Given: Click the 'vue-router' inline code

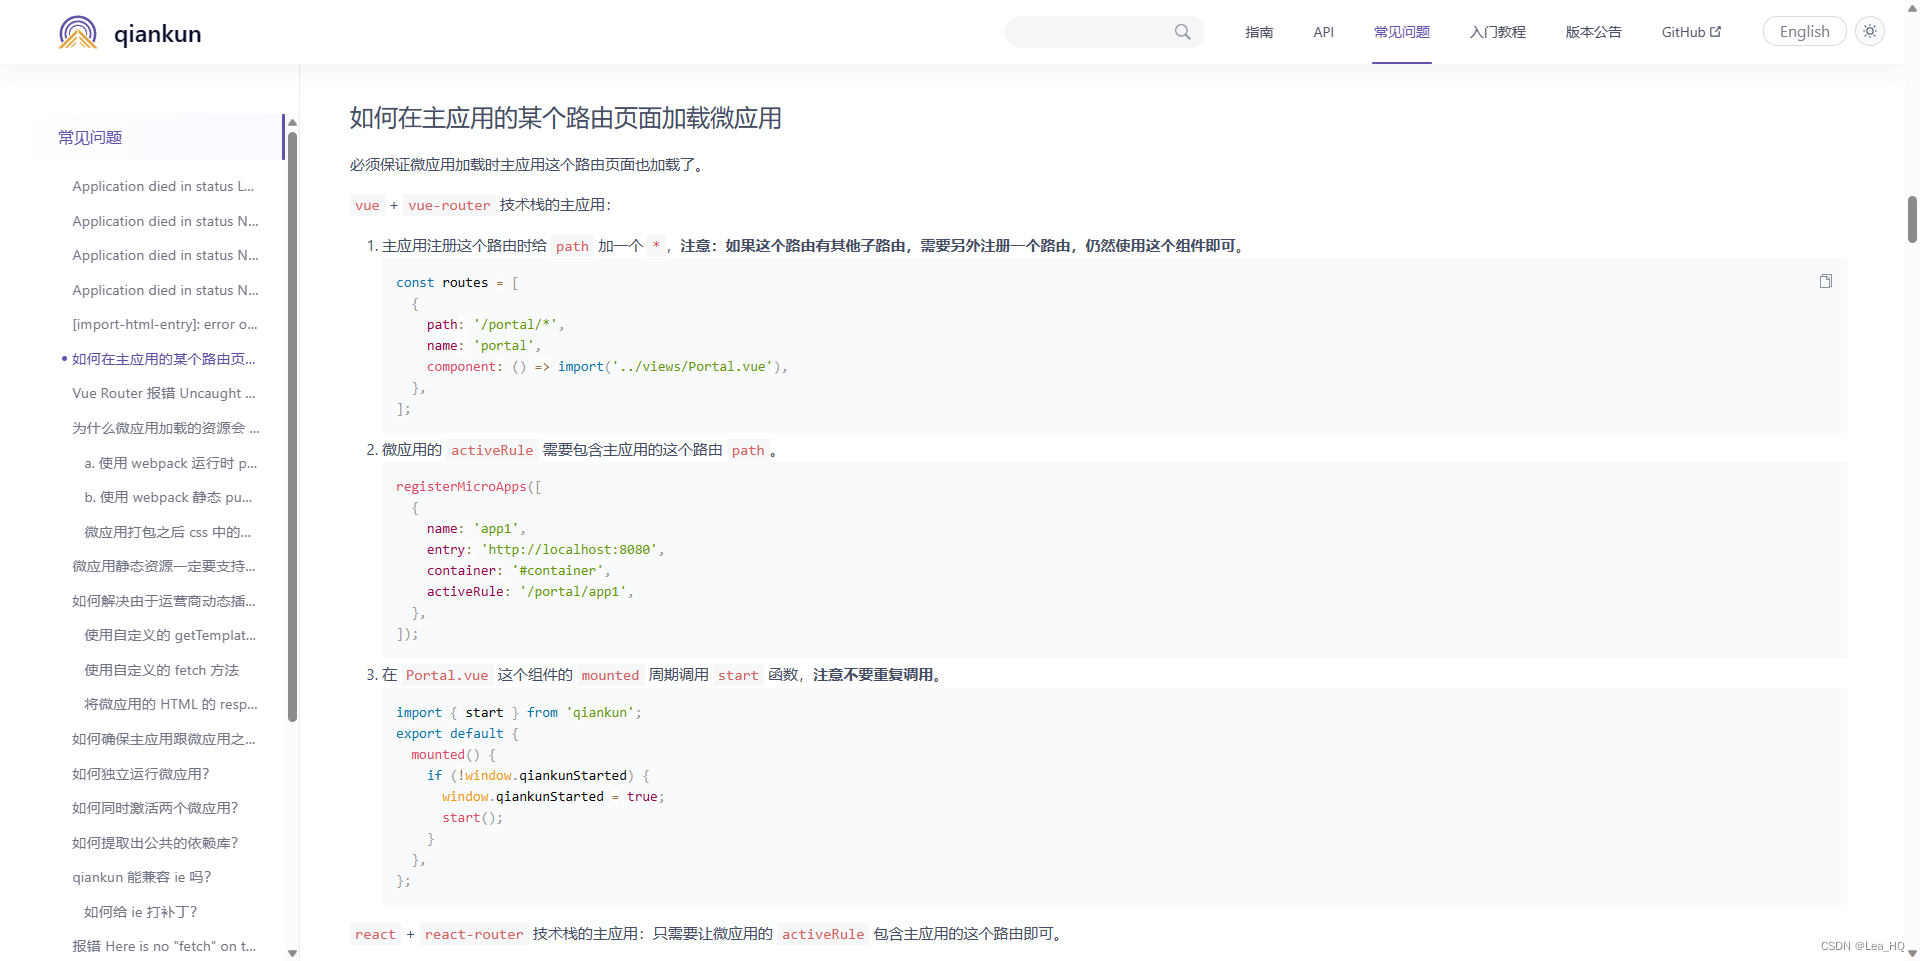Looking at the screenshot, I should tap(449, 205).
